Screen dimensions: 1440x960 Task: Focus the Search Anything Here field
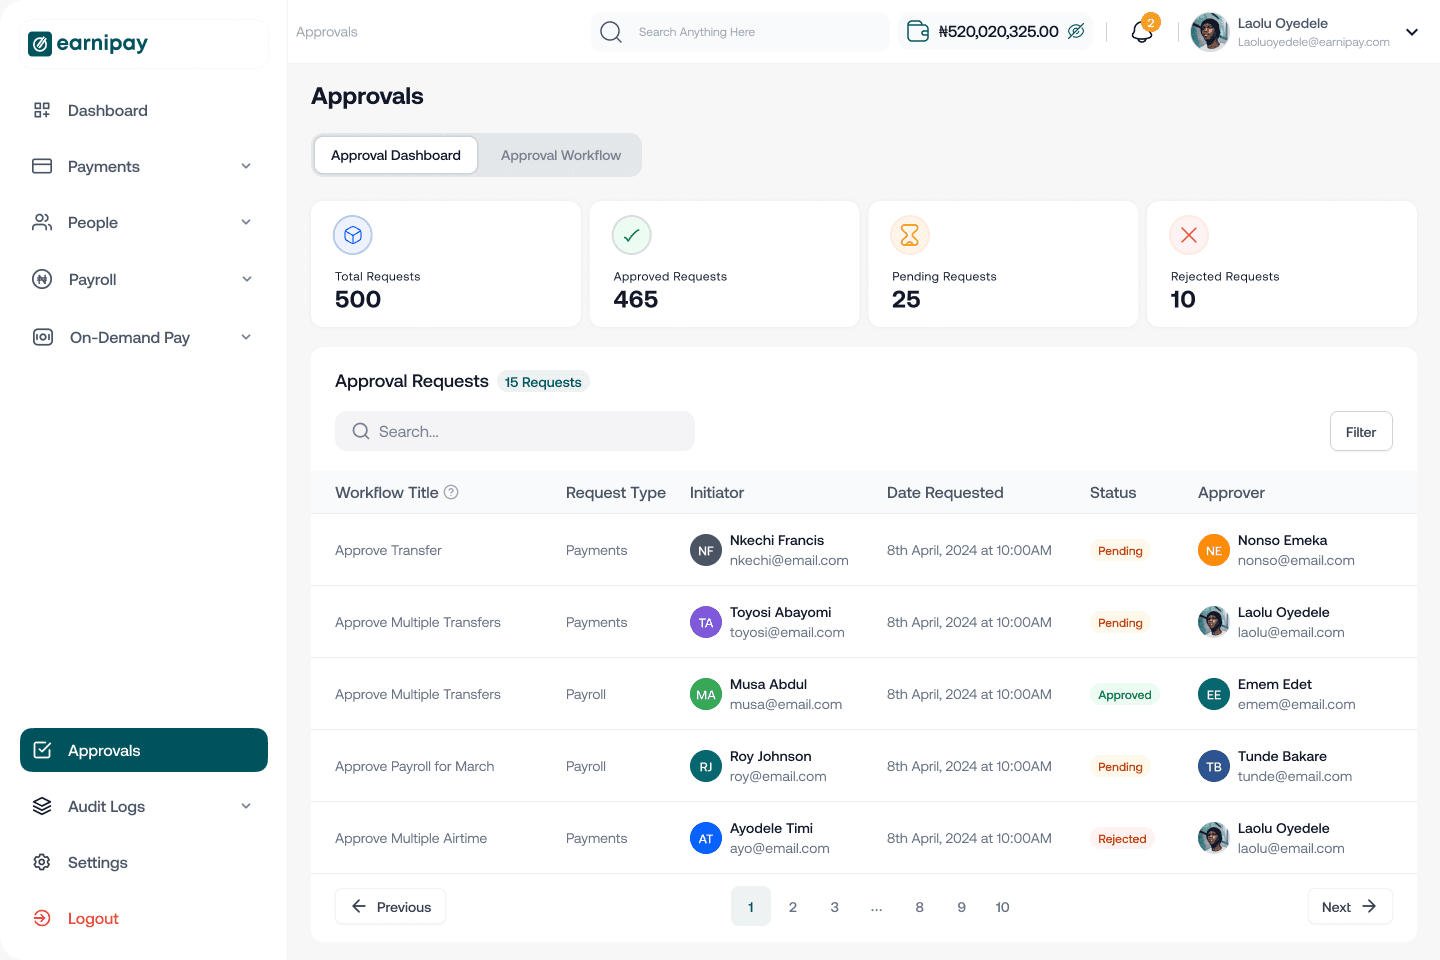[x=740, y=32]
